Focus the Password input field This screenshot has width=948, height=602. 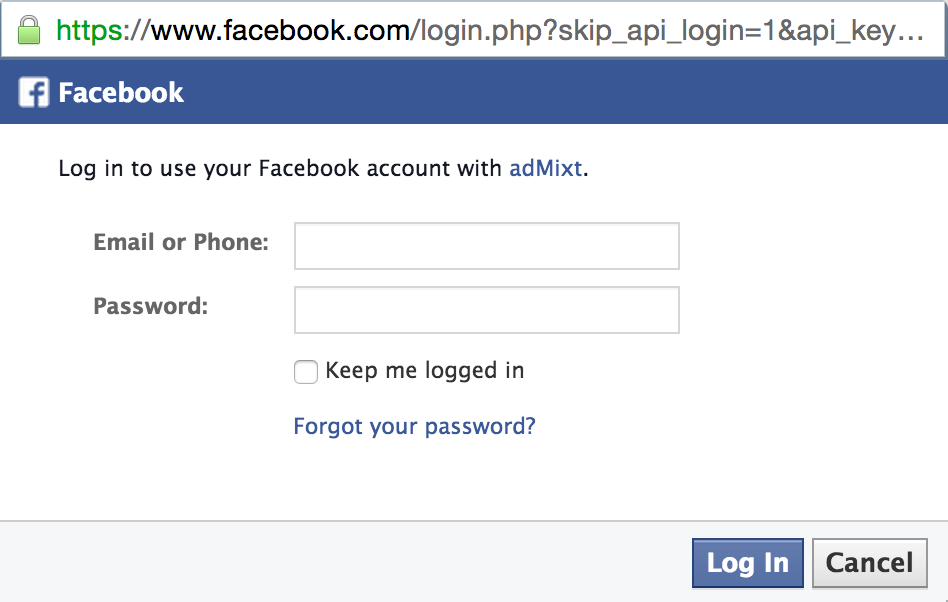point(487,310)
